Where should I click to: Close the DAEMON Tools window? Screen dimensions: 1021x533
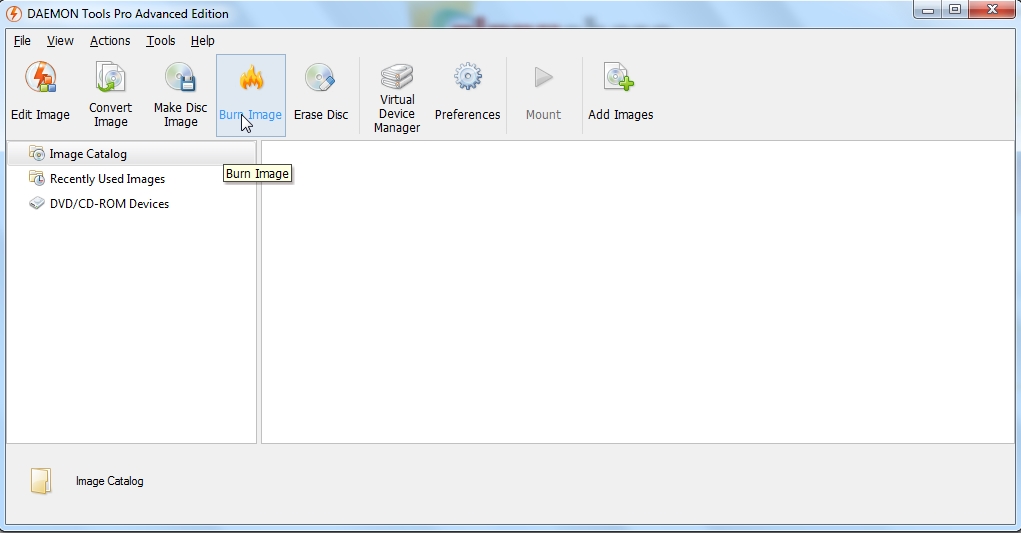pyautogui.click(x=992, y=10)
